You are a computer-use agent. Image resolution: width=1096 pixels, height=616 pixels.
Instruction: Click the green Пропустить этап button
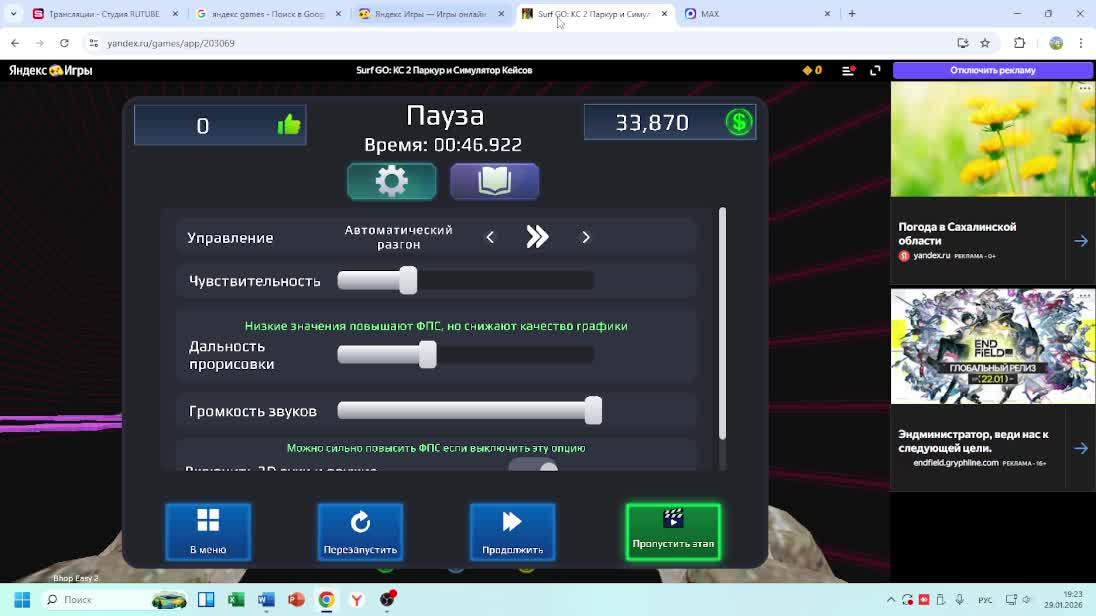tap(673, 531)
